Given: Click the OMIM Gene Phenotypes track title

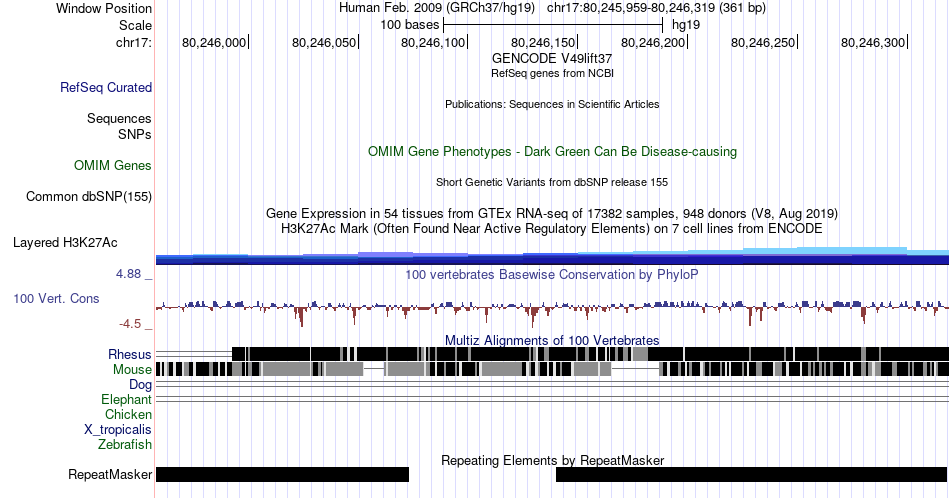Looking at the screenshot, I should (552, 151).
